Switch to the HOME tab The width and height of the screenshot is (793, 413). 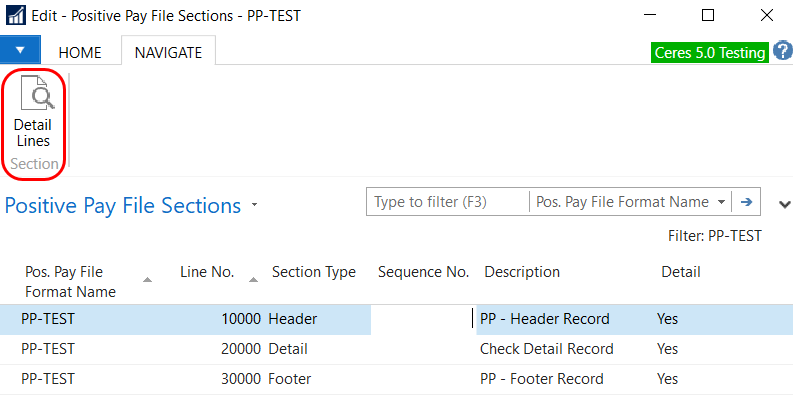pyautogui.click(x=80, y=53)
